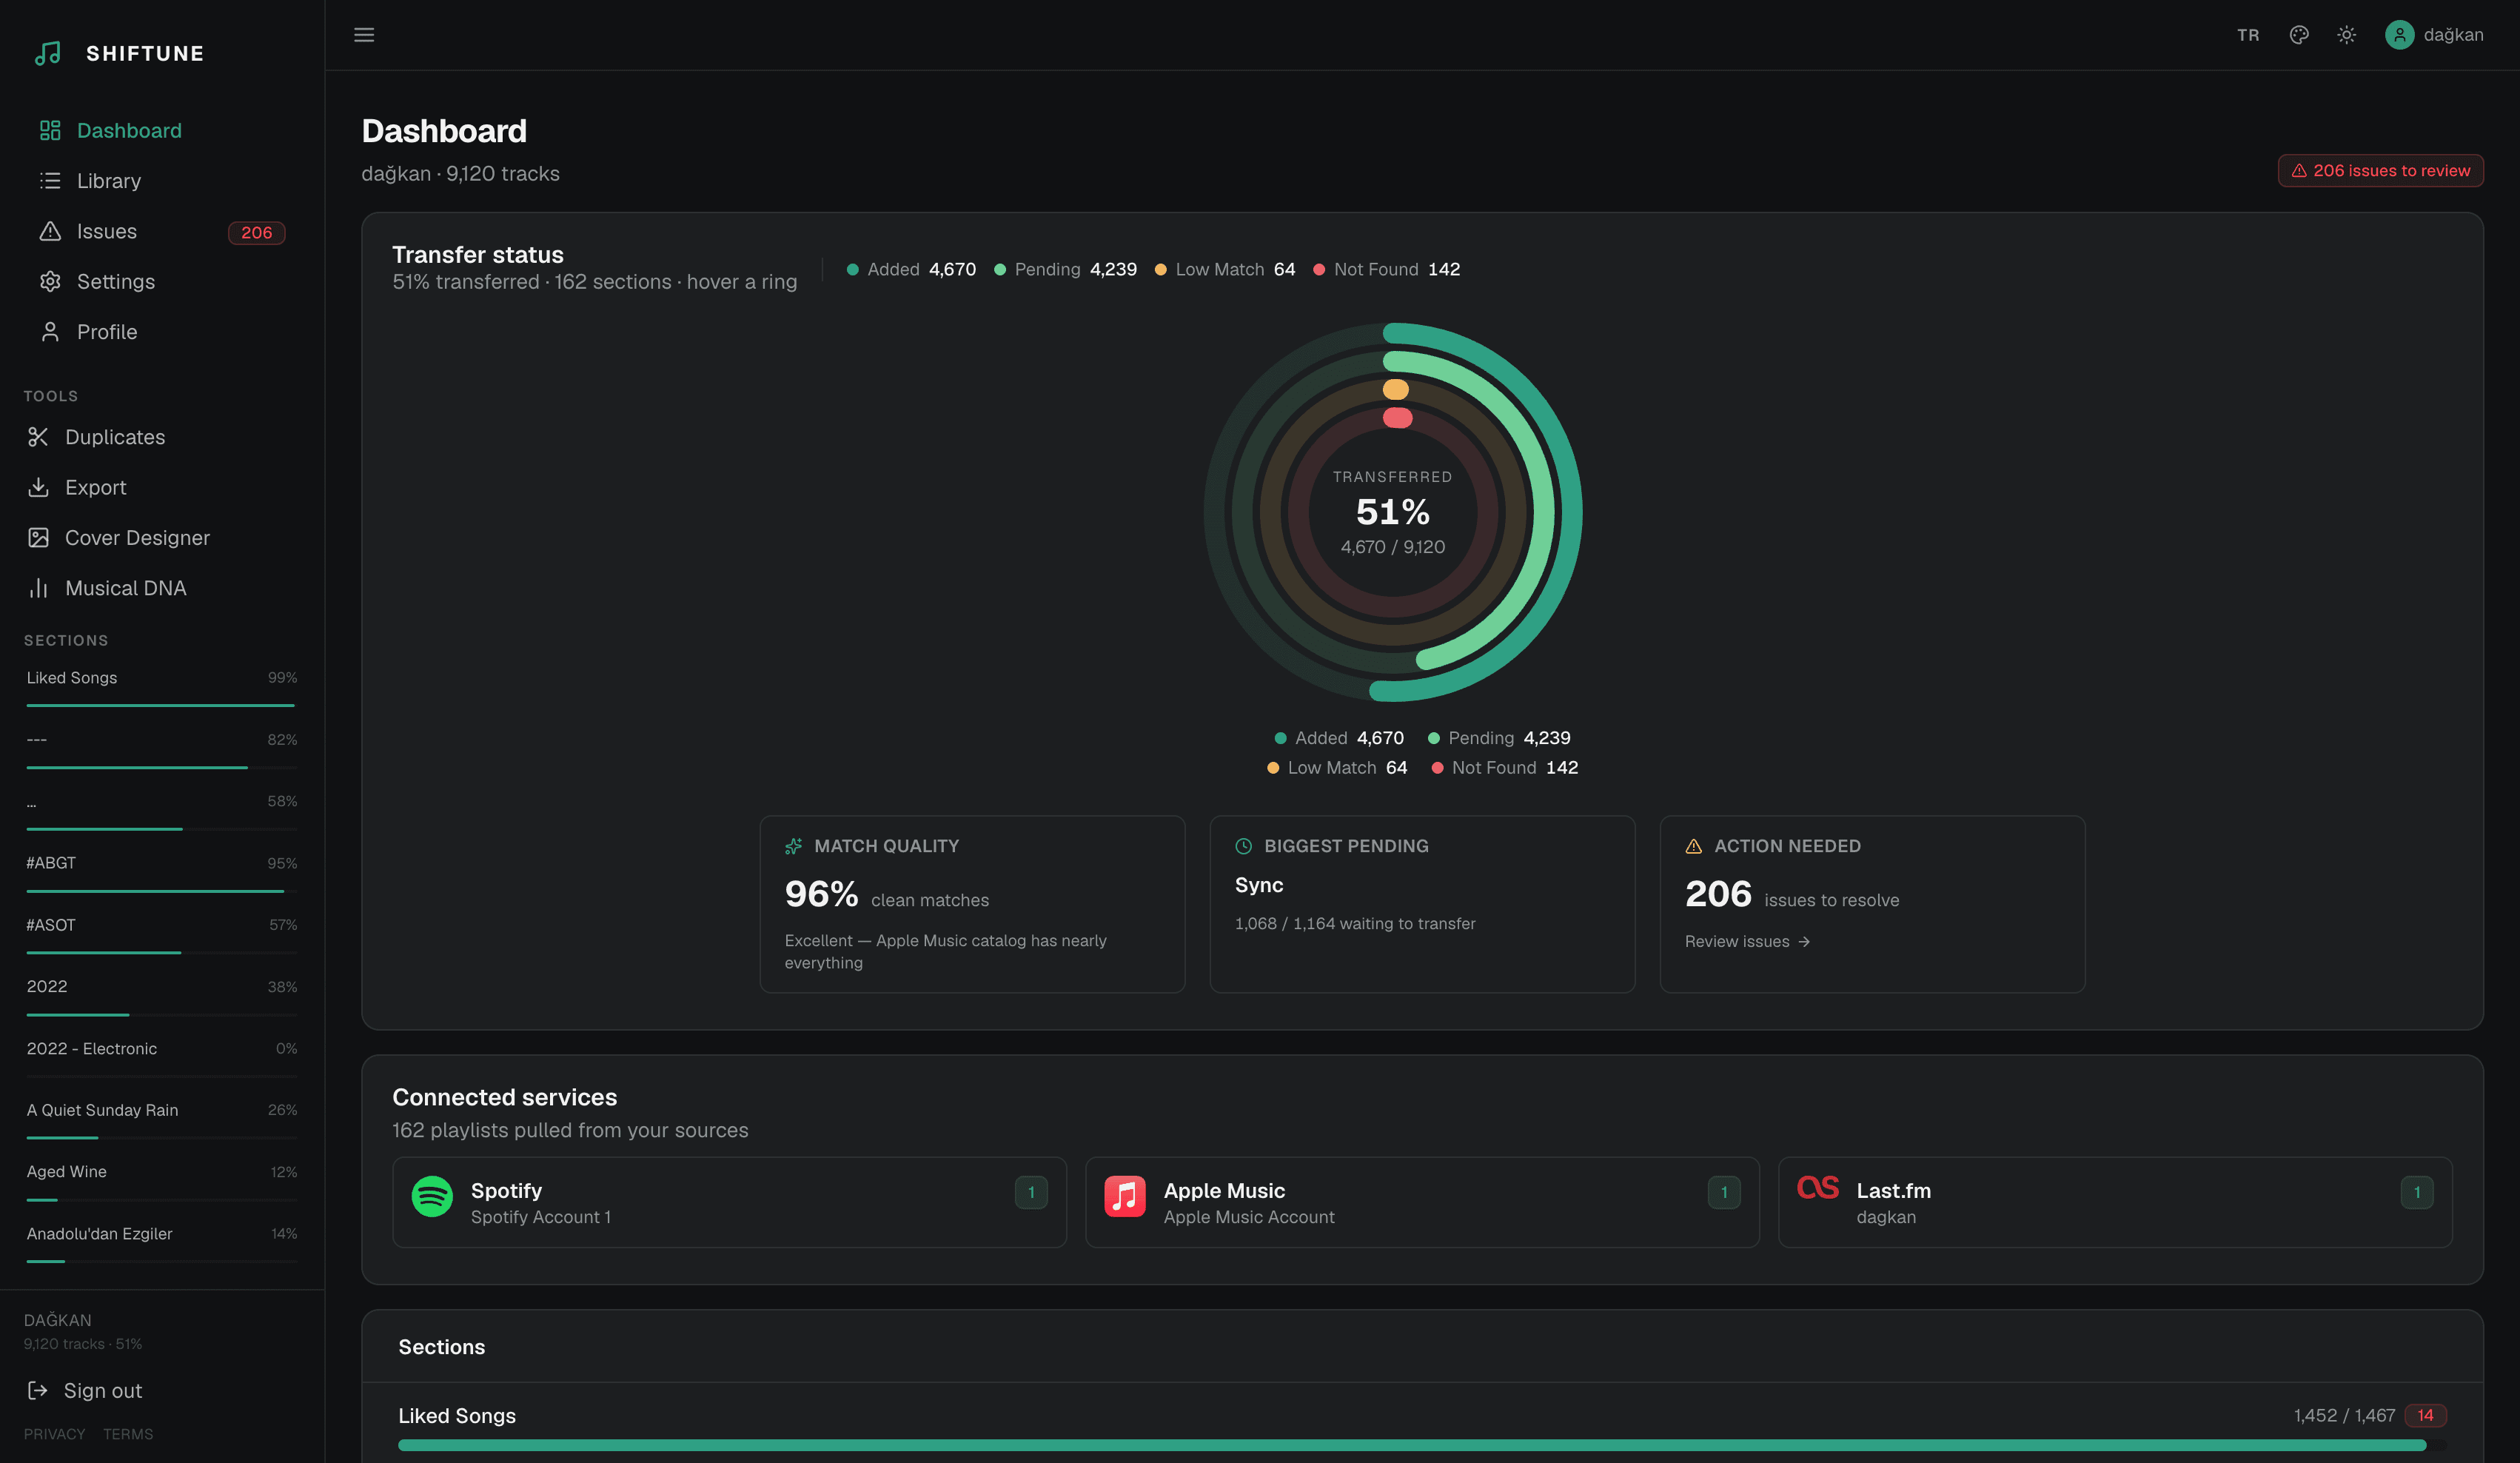Click the Transferred 51% center label
The width and height of the screenshot is (2520, 1463).
[1393, 512]
